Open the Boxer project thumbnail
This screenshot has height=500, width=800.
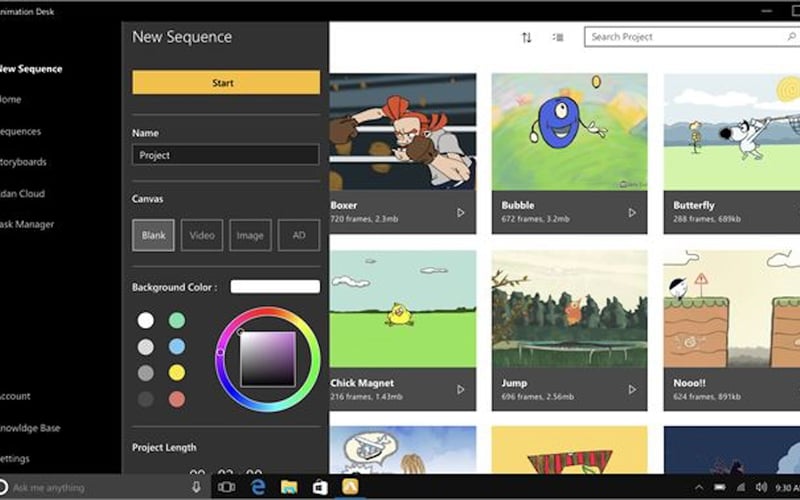click(x=403, y=132)
